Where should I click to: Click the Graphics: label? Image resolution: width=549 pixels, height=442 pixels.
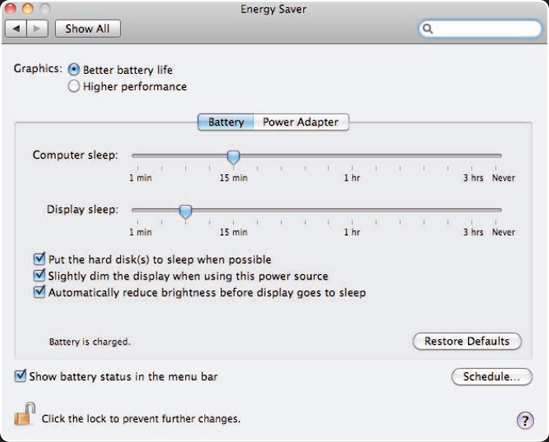[x=38, y=68]
